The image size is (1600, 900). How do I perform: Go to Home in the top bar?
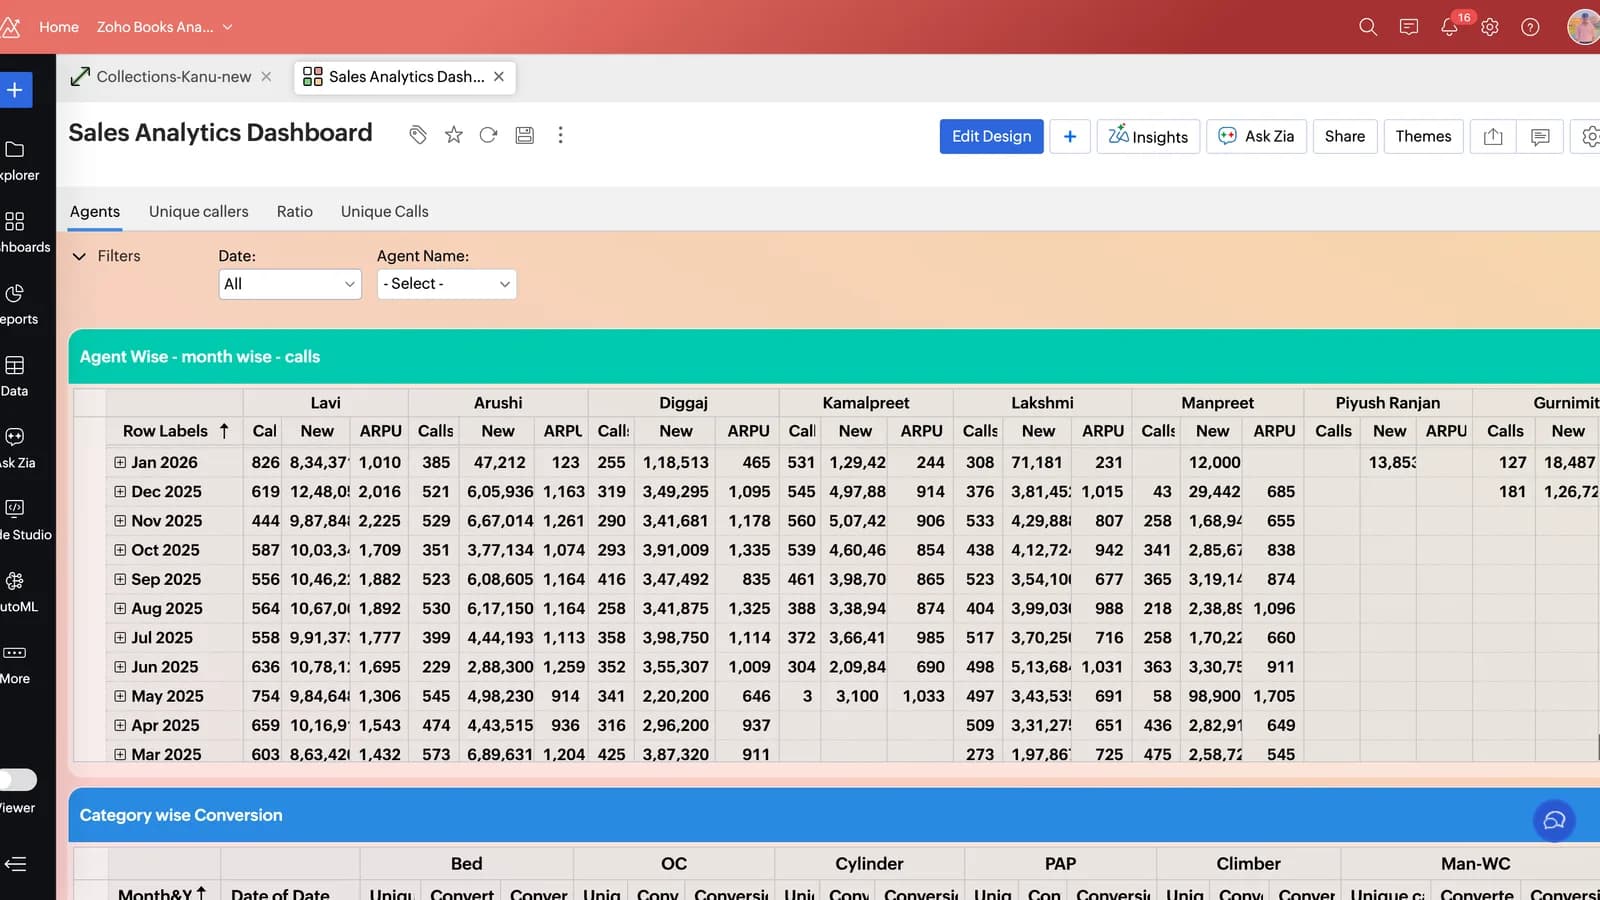point(59,27)
